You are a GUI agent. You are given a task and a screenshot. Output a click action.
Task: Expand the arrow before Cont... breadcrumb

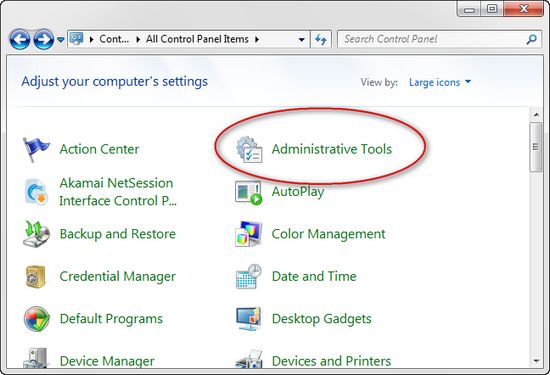(92, 39)
